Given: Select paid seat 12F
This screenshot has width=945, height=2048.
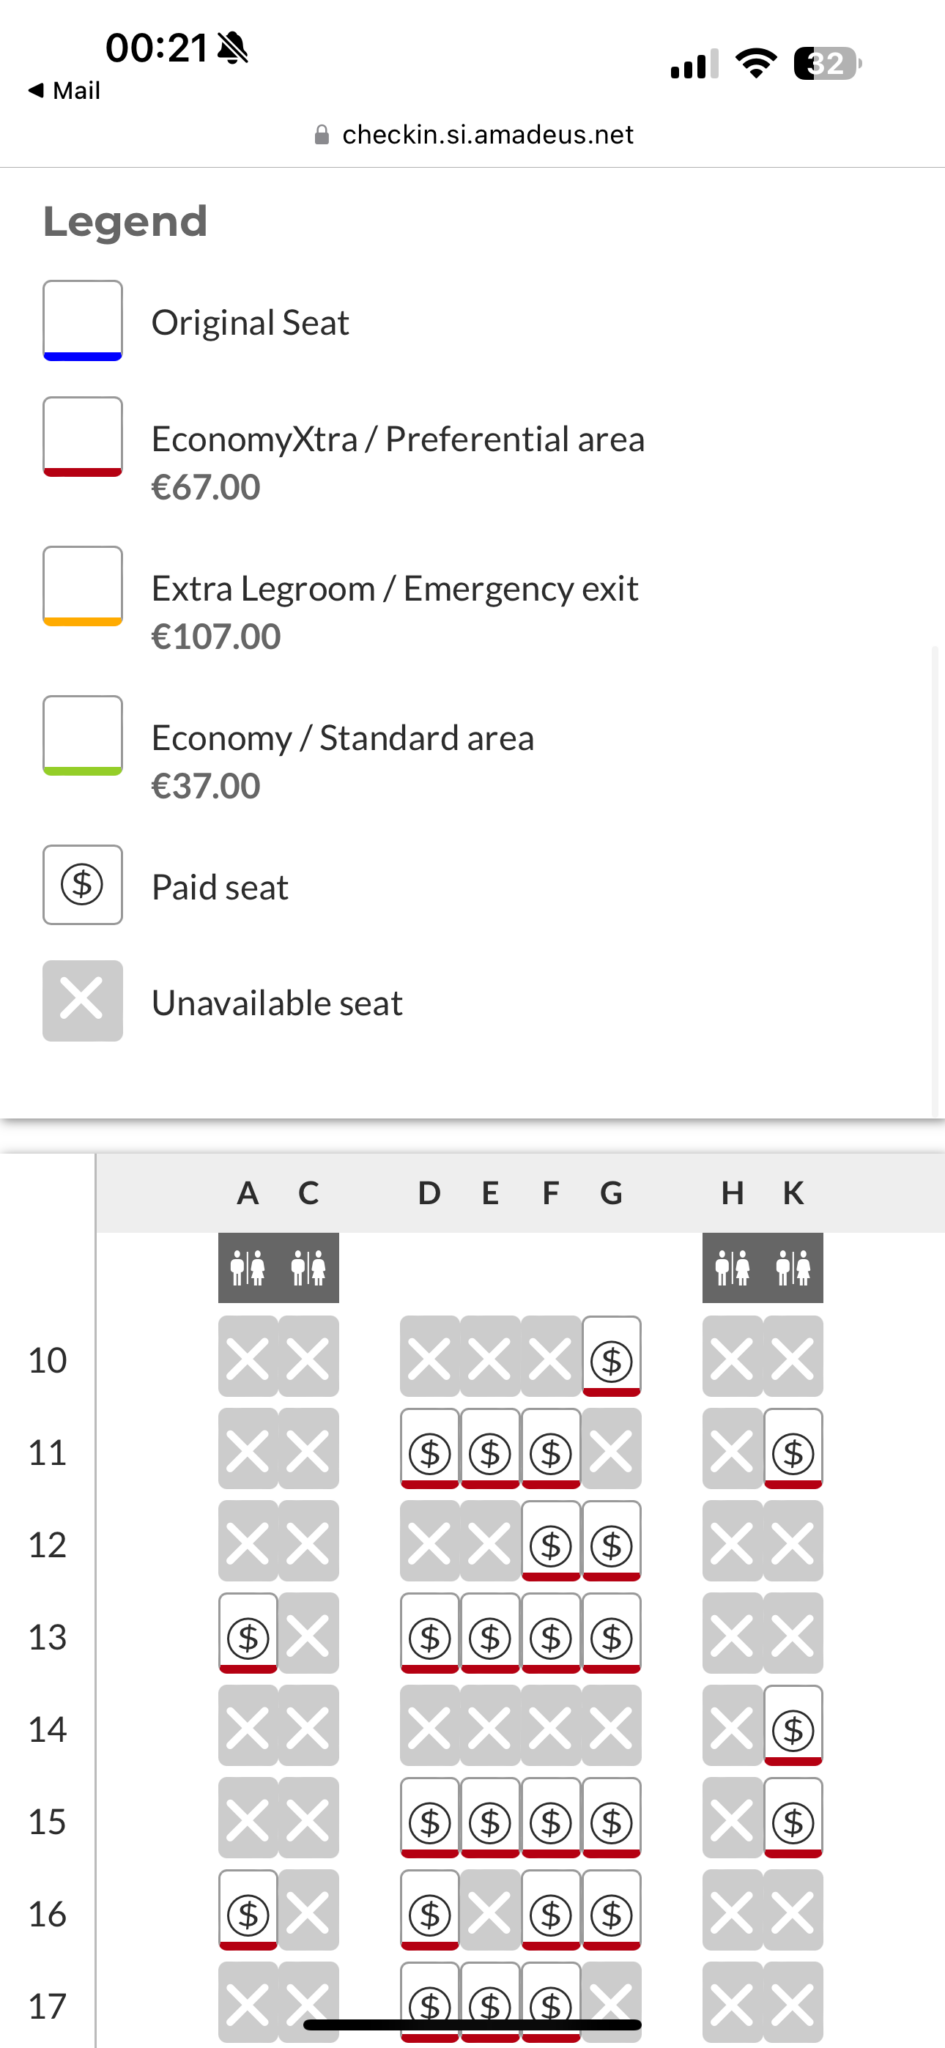Looking at the screenshot, I should coord(551,1543).
